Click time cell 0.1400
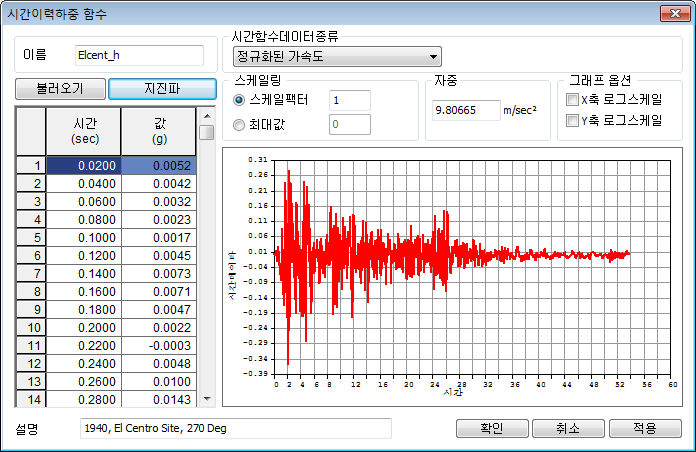This screenshot has height=452, width=696. click(x=83, y=274)
